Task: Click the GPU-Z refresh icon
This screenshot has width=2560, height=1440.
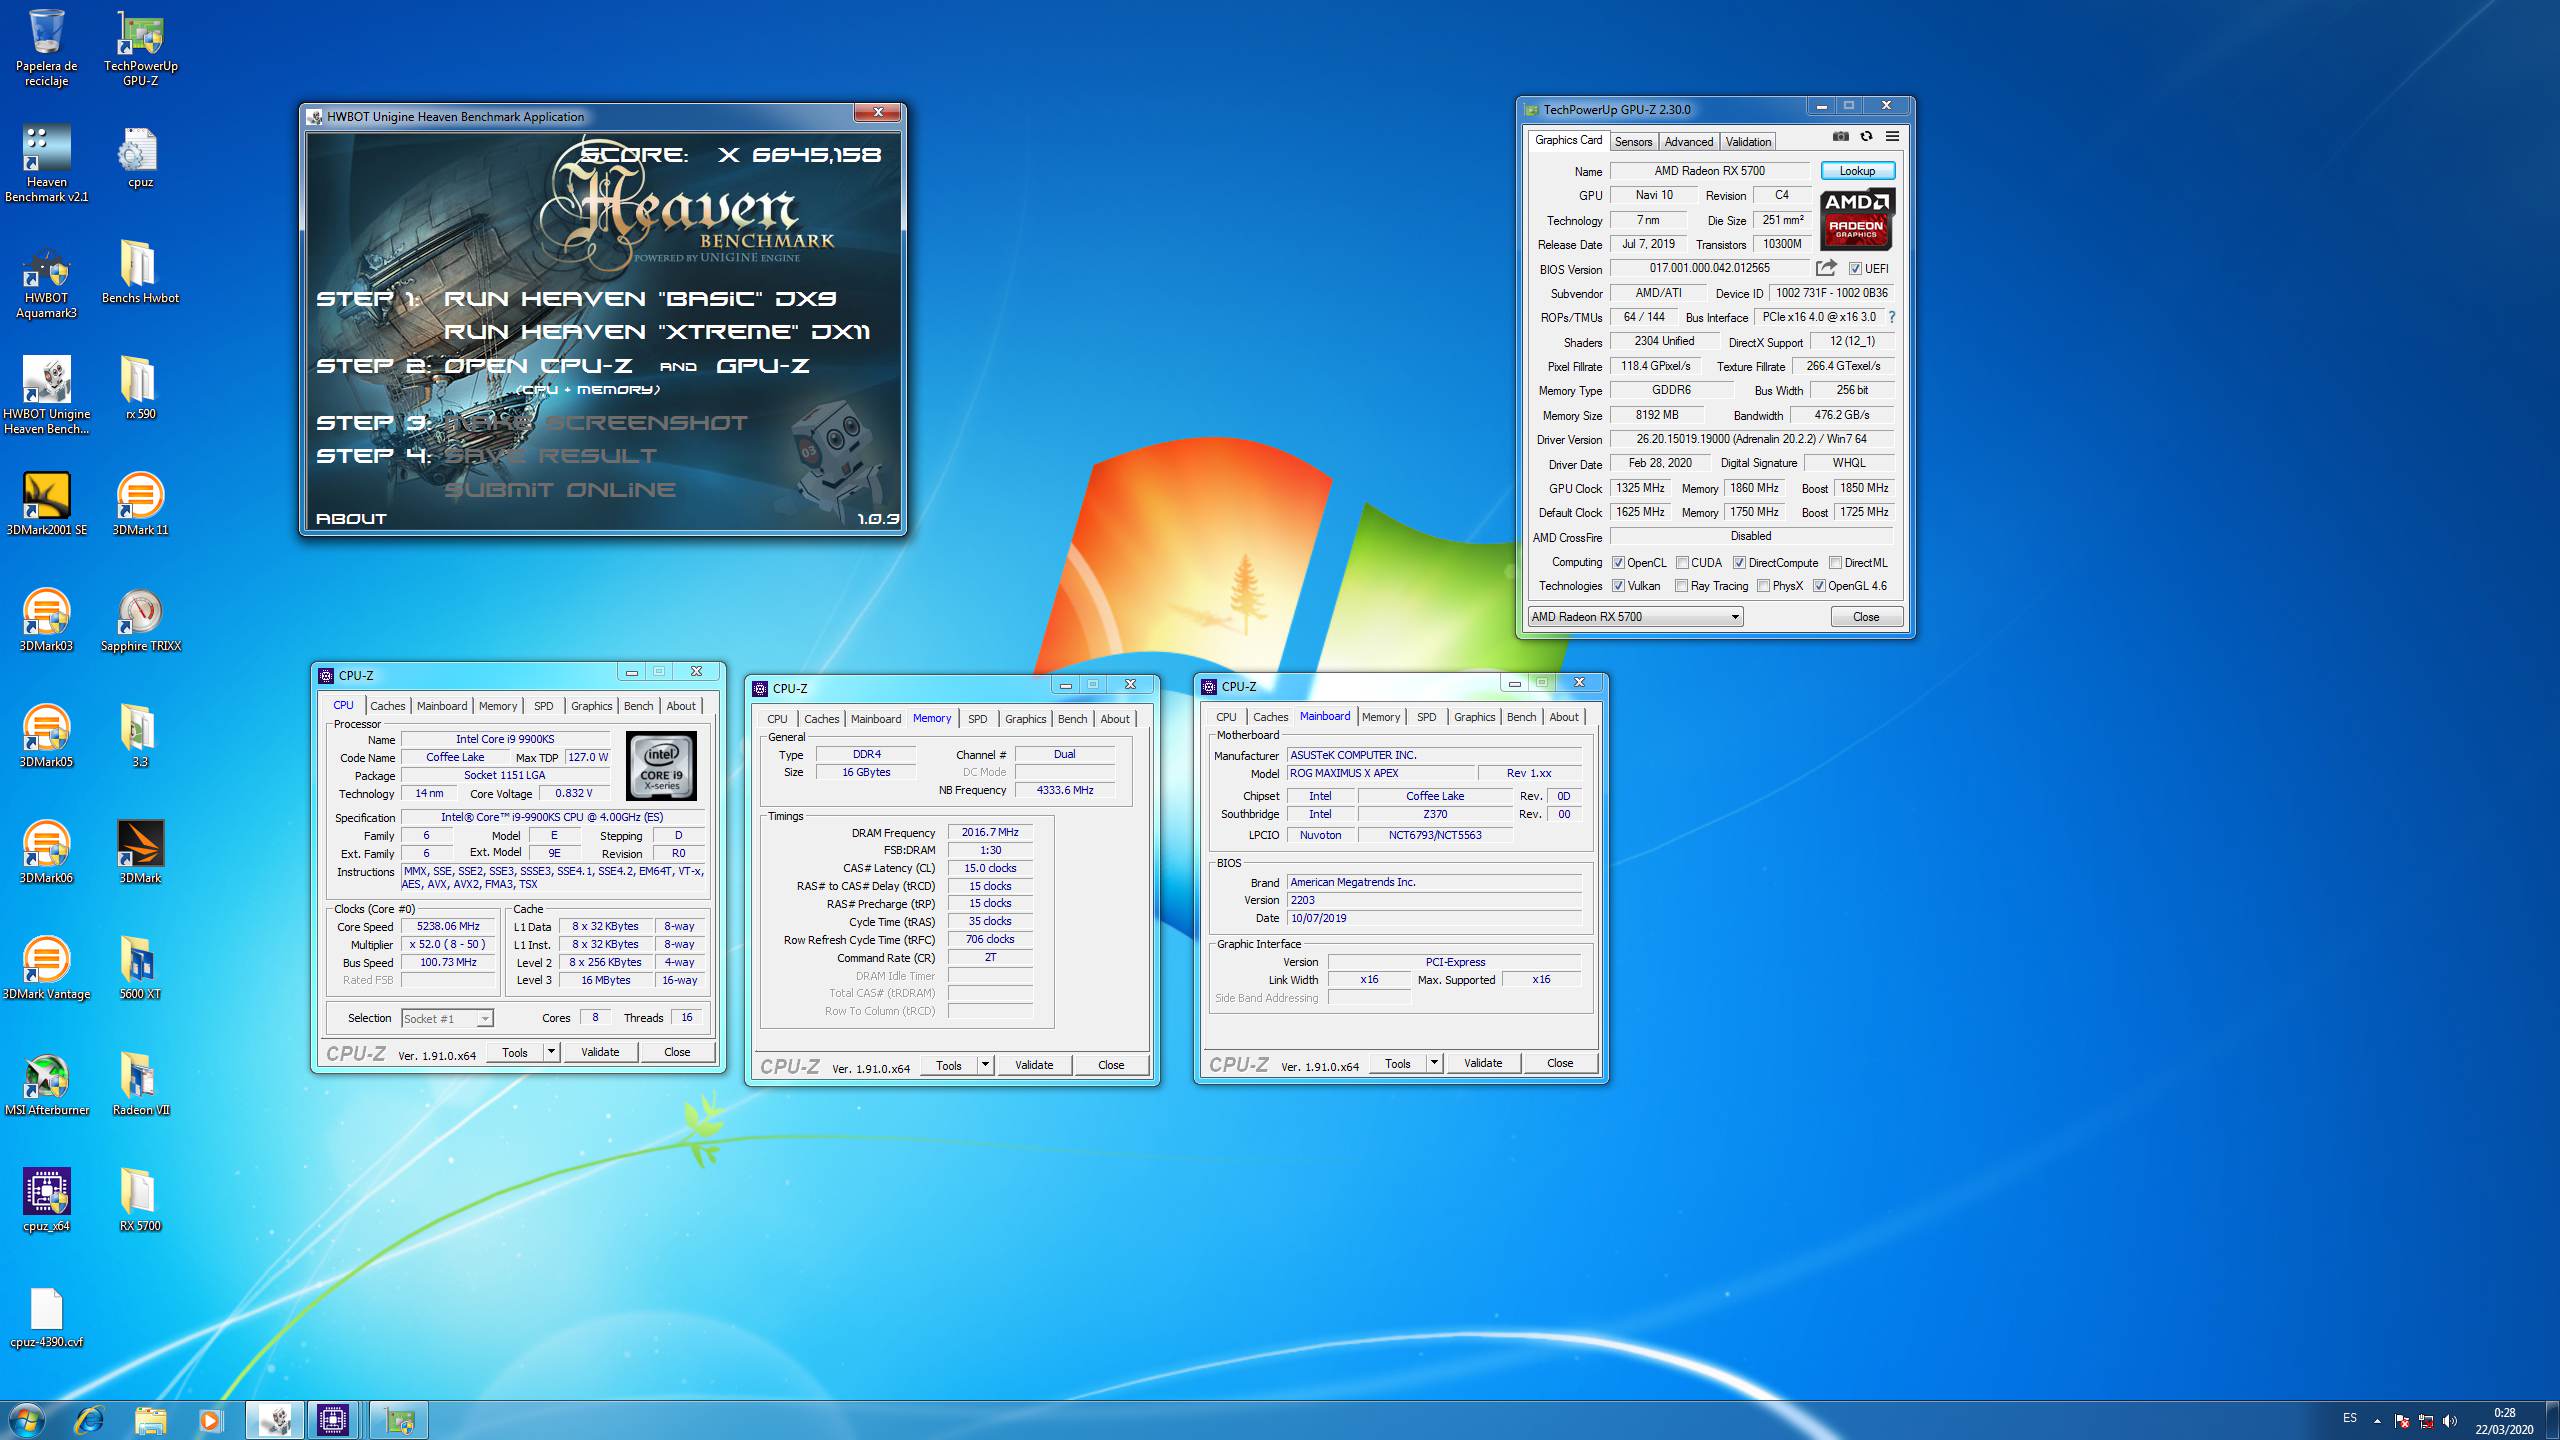Action: click(x=1866, y=136)
